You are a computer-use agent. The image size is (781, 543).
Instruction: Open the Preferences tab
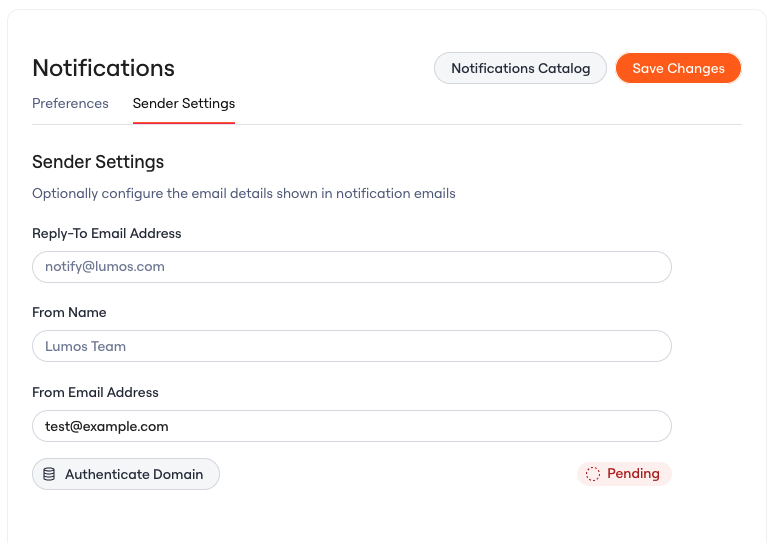point(70,103)
